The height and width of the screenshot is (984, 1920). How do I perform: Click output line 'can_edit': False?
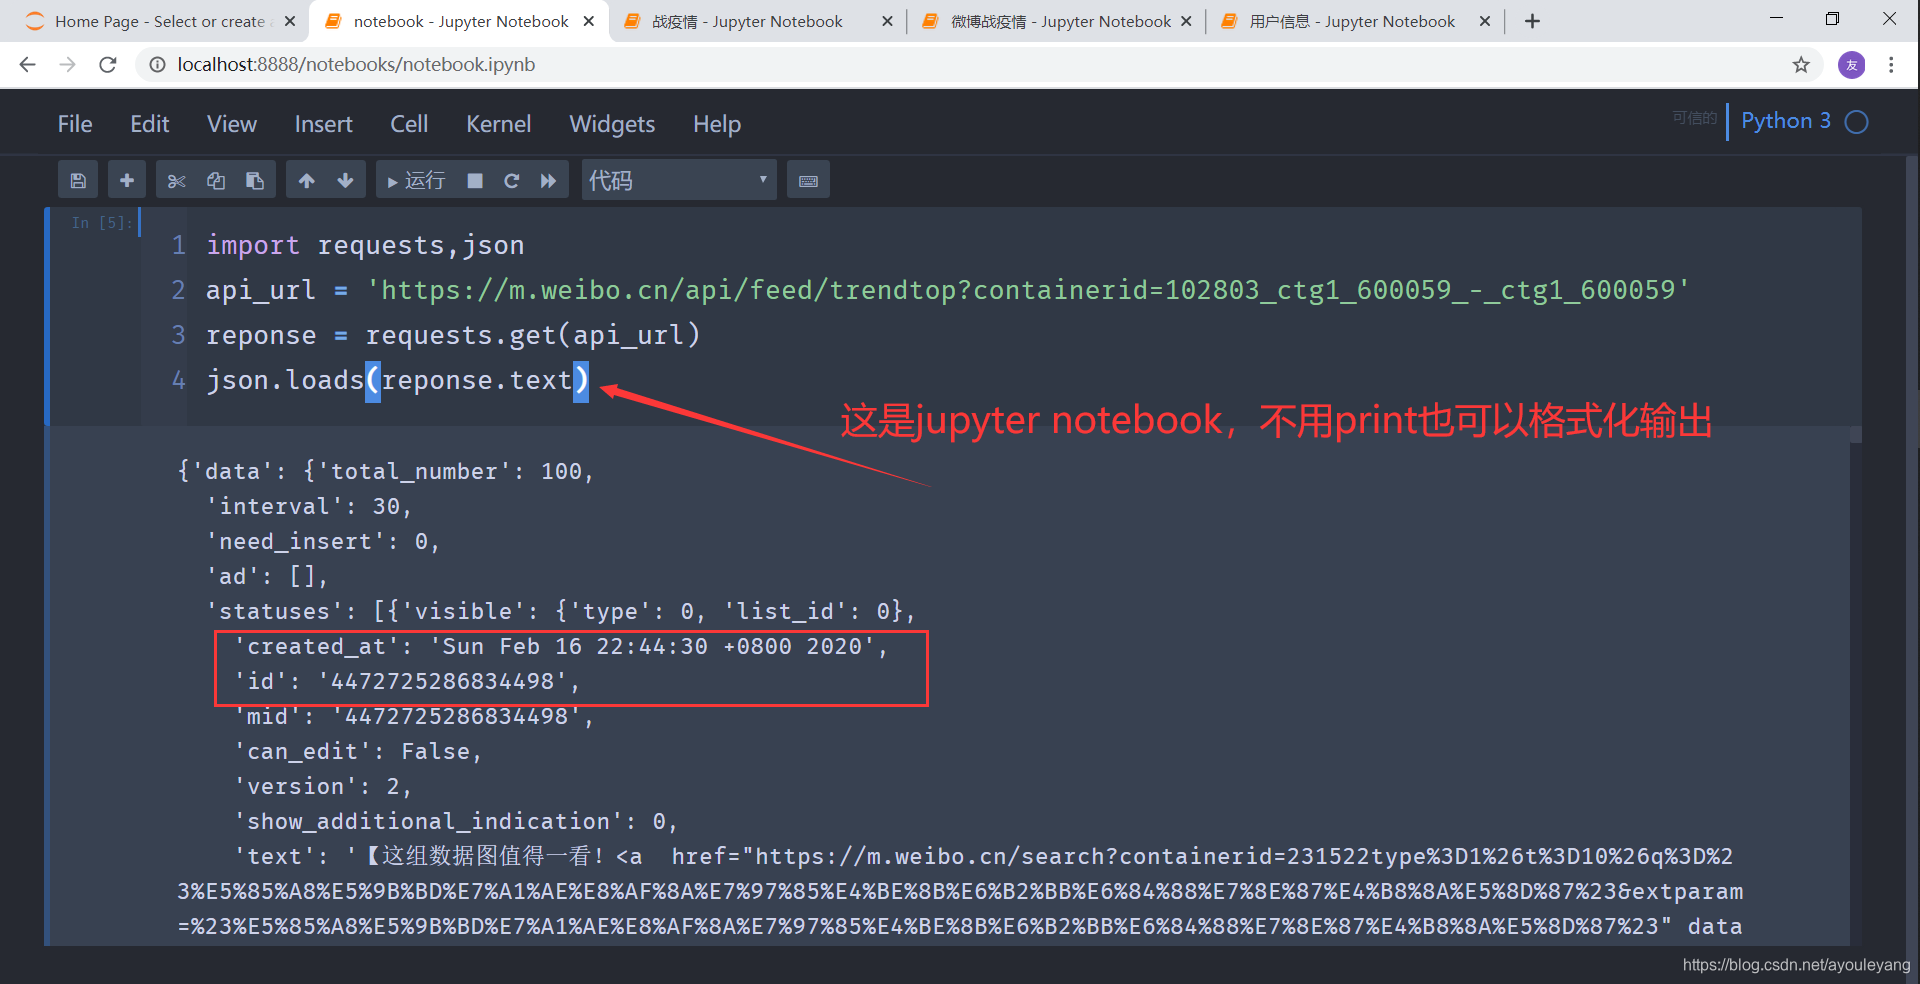tap(358, 751)
